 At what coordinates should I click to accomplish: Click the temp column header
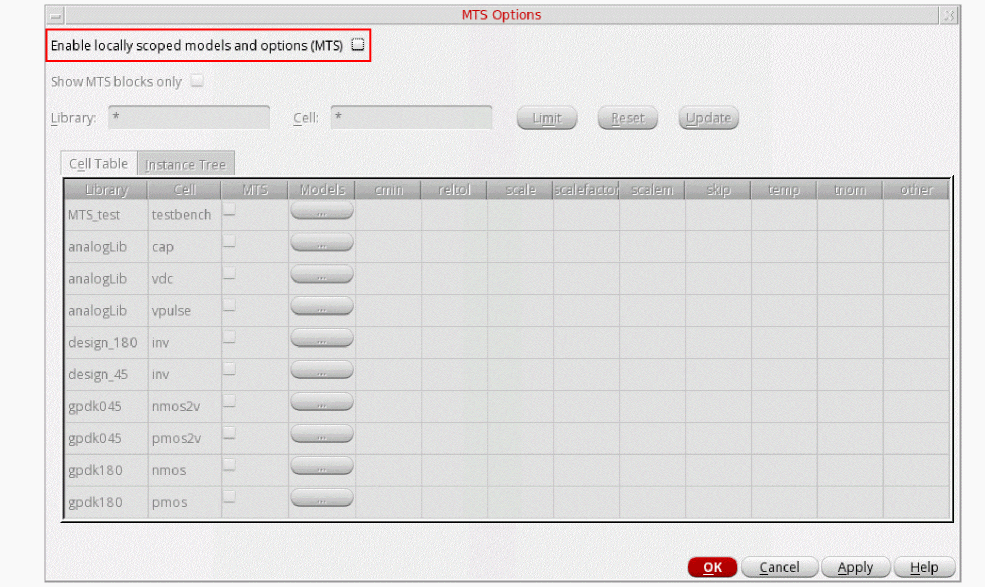[x=784, y=189]
